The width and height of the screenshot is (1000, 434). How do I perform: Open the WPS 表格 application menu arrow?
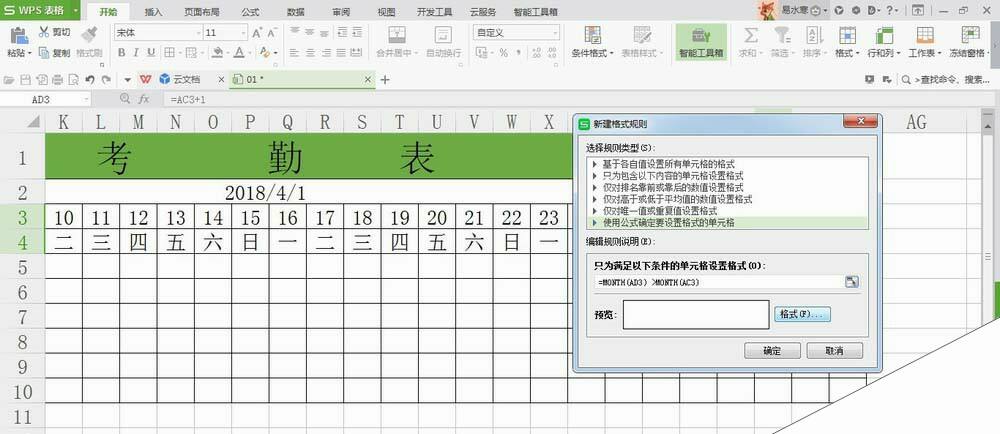pos(76,10)
